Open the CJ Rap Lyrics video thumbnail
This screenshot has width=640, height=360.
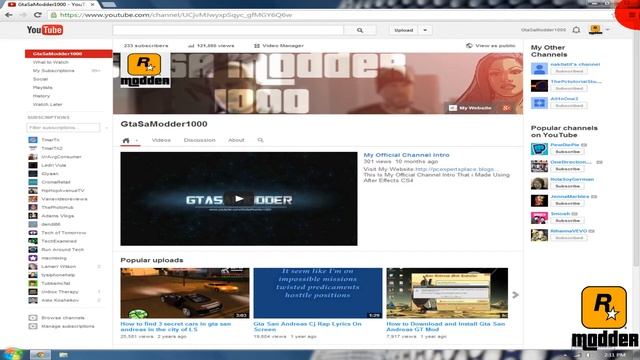click(318, 293)
